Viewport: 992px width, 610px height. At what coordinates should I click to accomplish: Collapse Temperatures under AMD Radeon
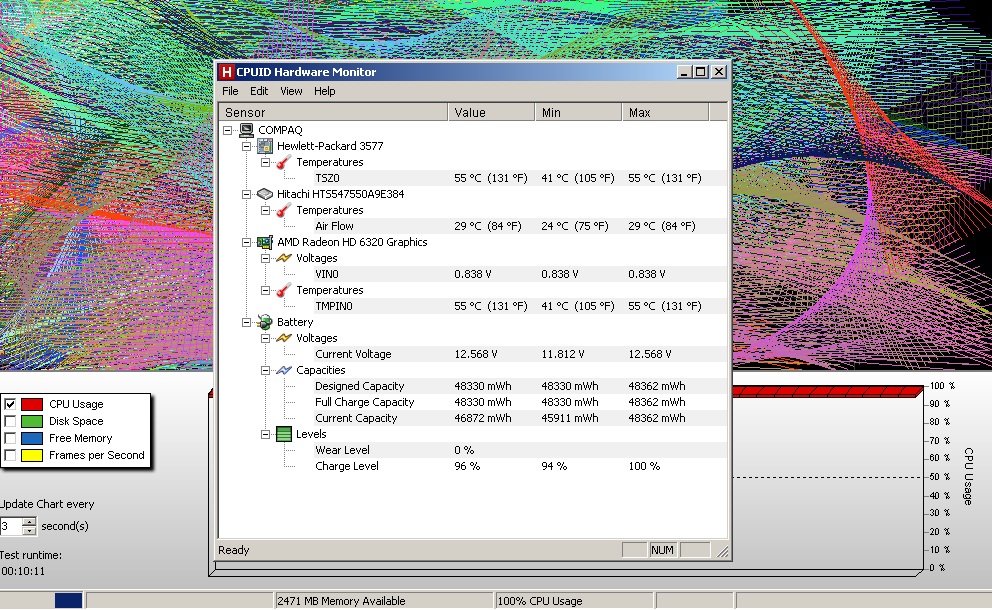pos(266,290)
